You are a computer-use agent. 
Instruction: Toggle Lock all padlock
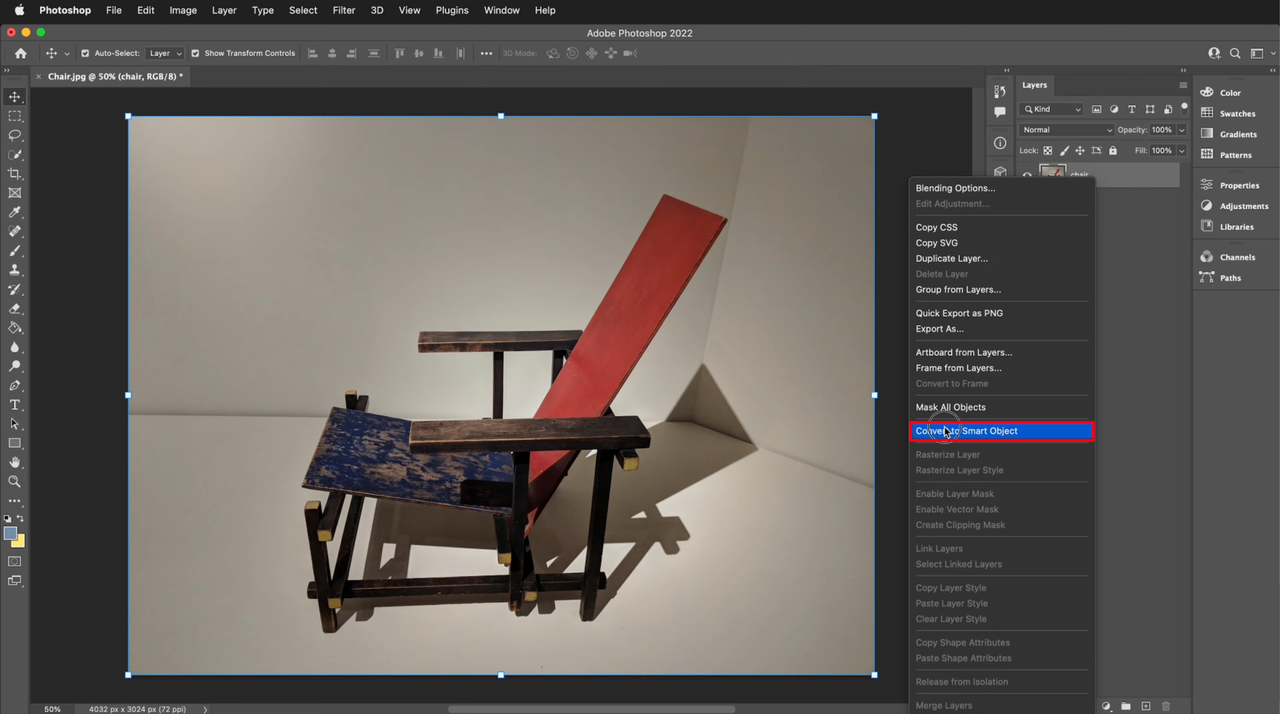pyautogui.click(x=1113, y=151)
